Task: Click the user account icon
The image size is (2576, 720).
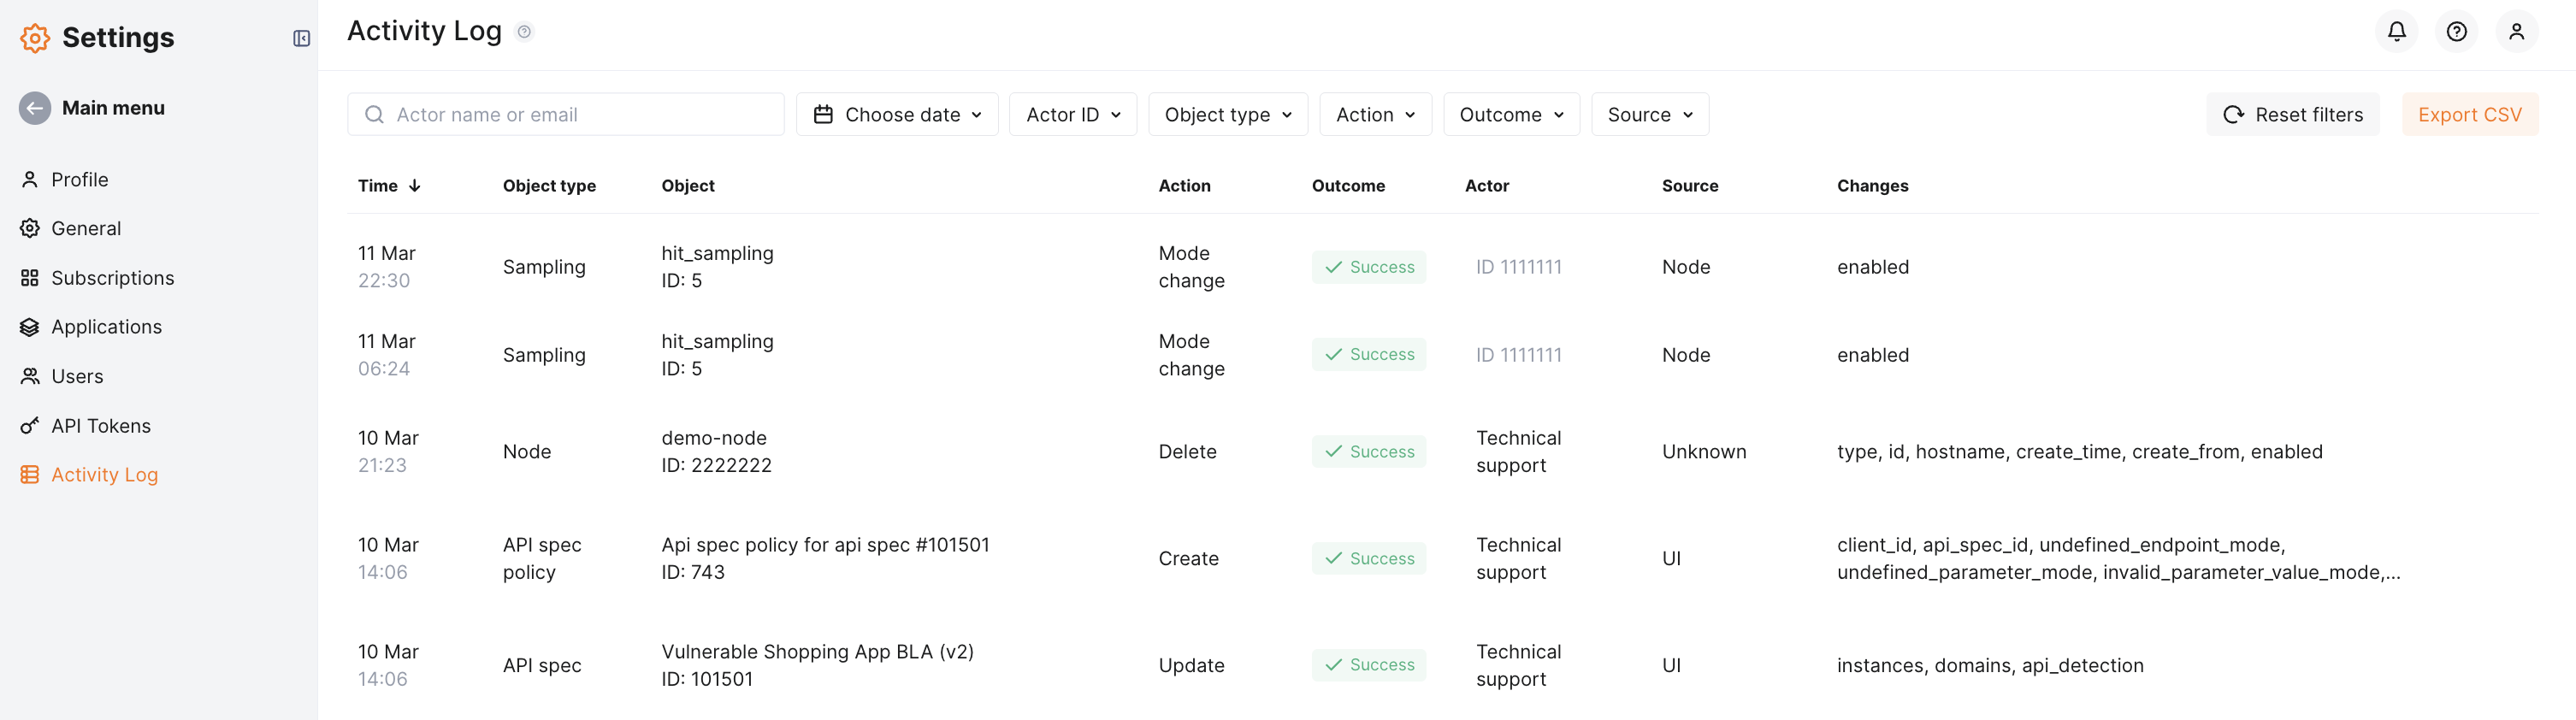Action: [2516, 32]
